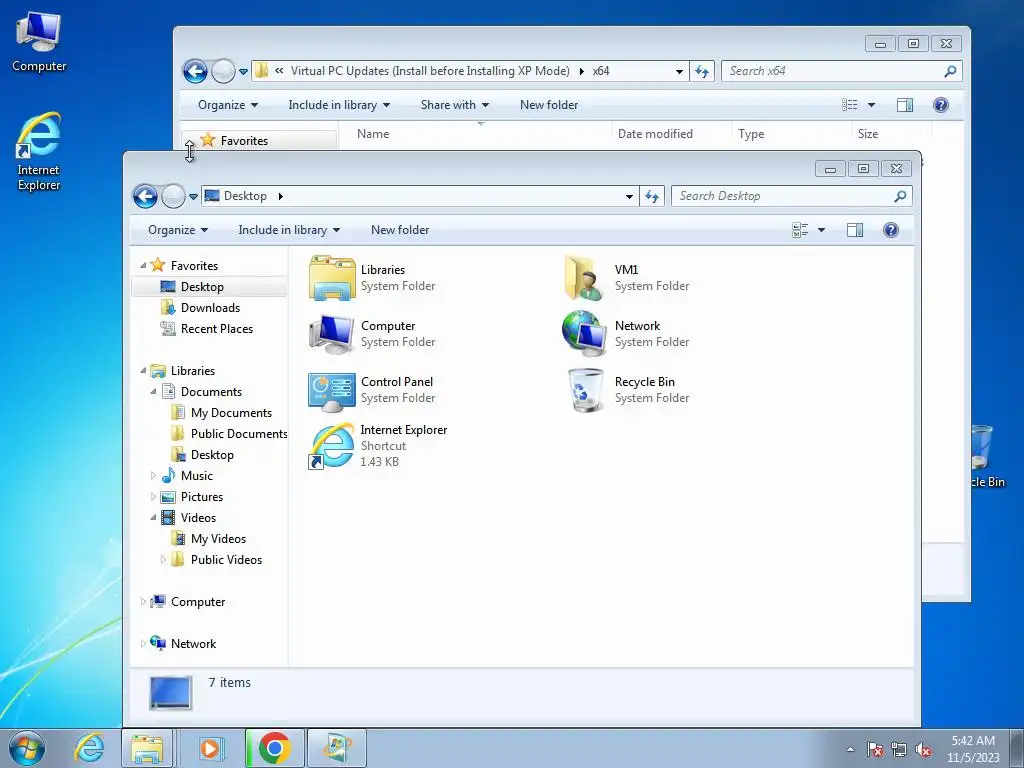
Task: Click the Forward arrow in Desktop window
Action: (173, 196)
